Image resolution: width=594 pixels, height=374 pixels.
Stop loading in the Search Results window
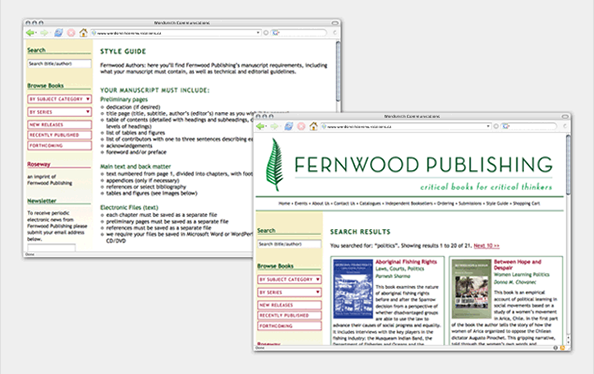coord(301,126)
